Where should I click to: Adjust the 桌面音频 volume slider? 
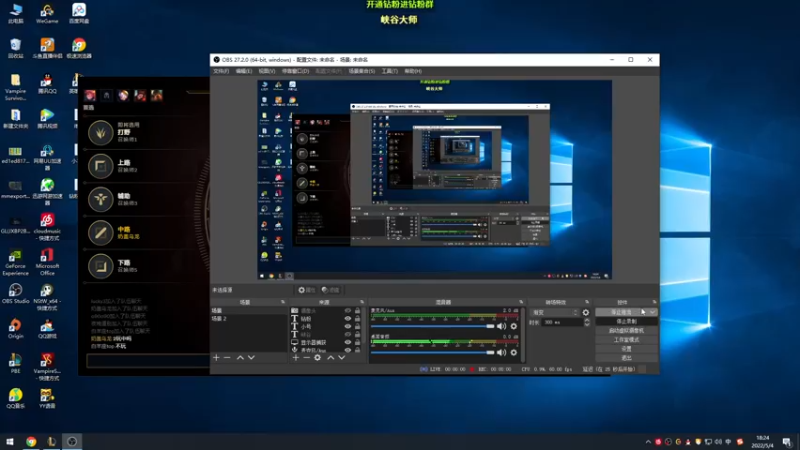pos(433,352)
